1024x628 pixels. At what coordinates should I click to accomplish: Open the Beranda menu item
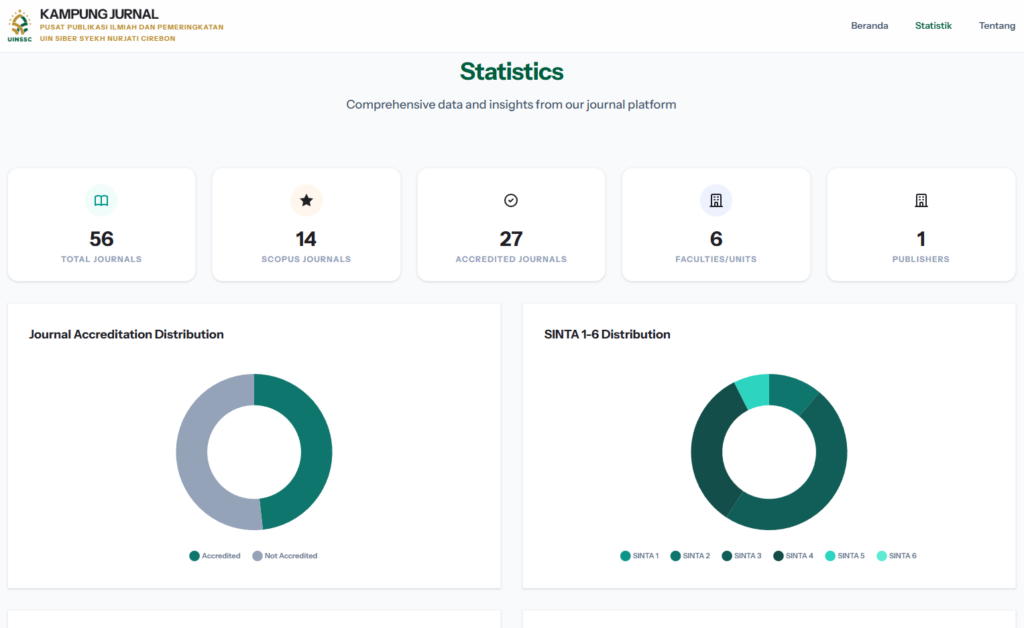(869, 26)
